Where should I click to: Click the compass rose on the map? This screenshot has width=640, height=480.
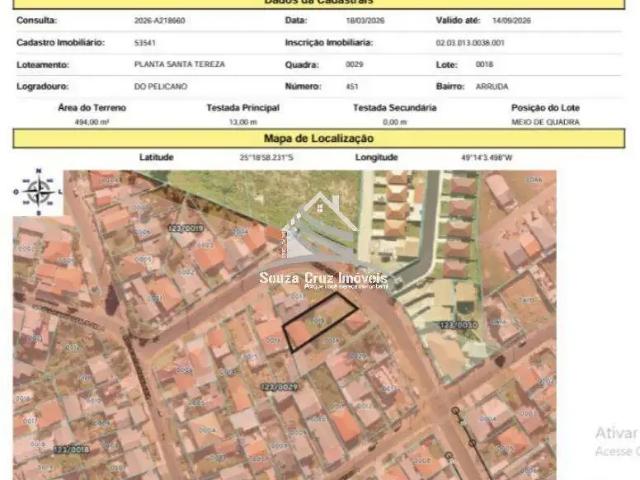click(38, 192)
